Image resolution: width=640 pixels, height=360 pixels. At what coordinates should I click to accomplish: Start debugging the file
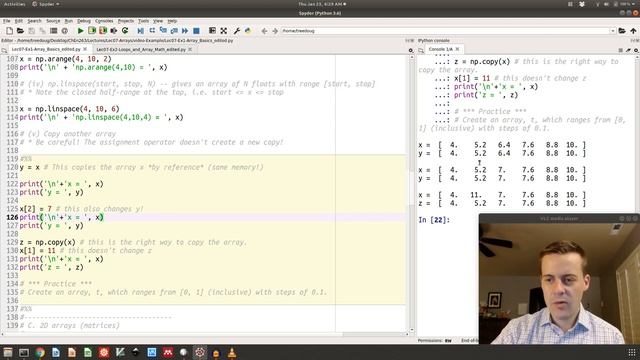click(x=140, y=31)
